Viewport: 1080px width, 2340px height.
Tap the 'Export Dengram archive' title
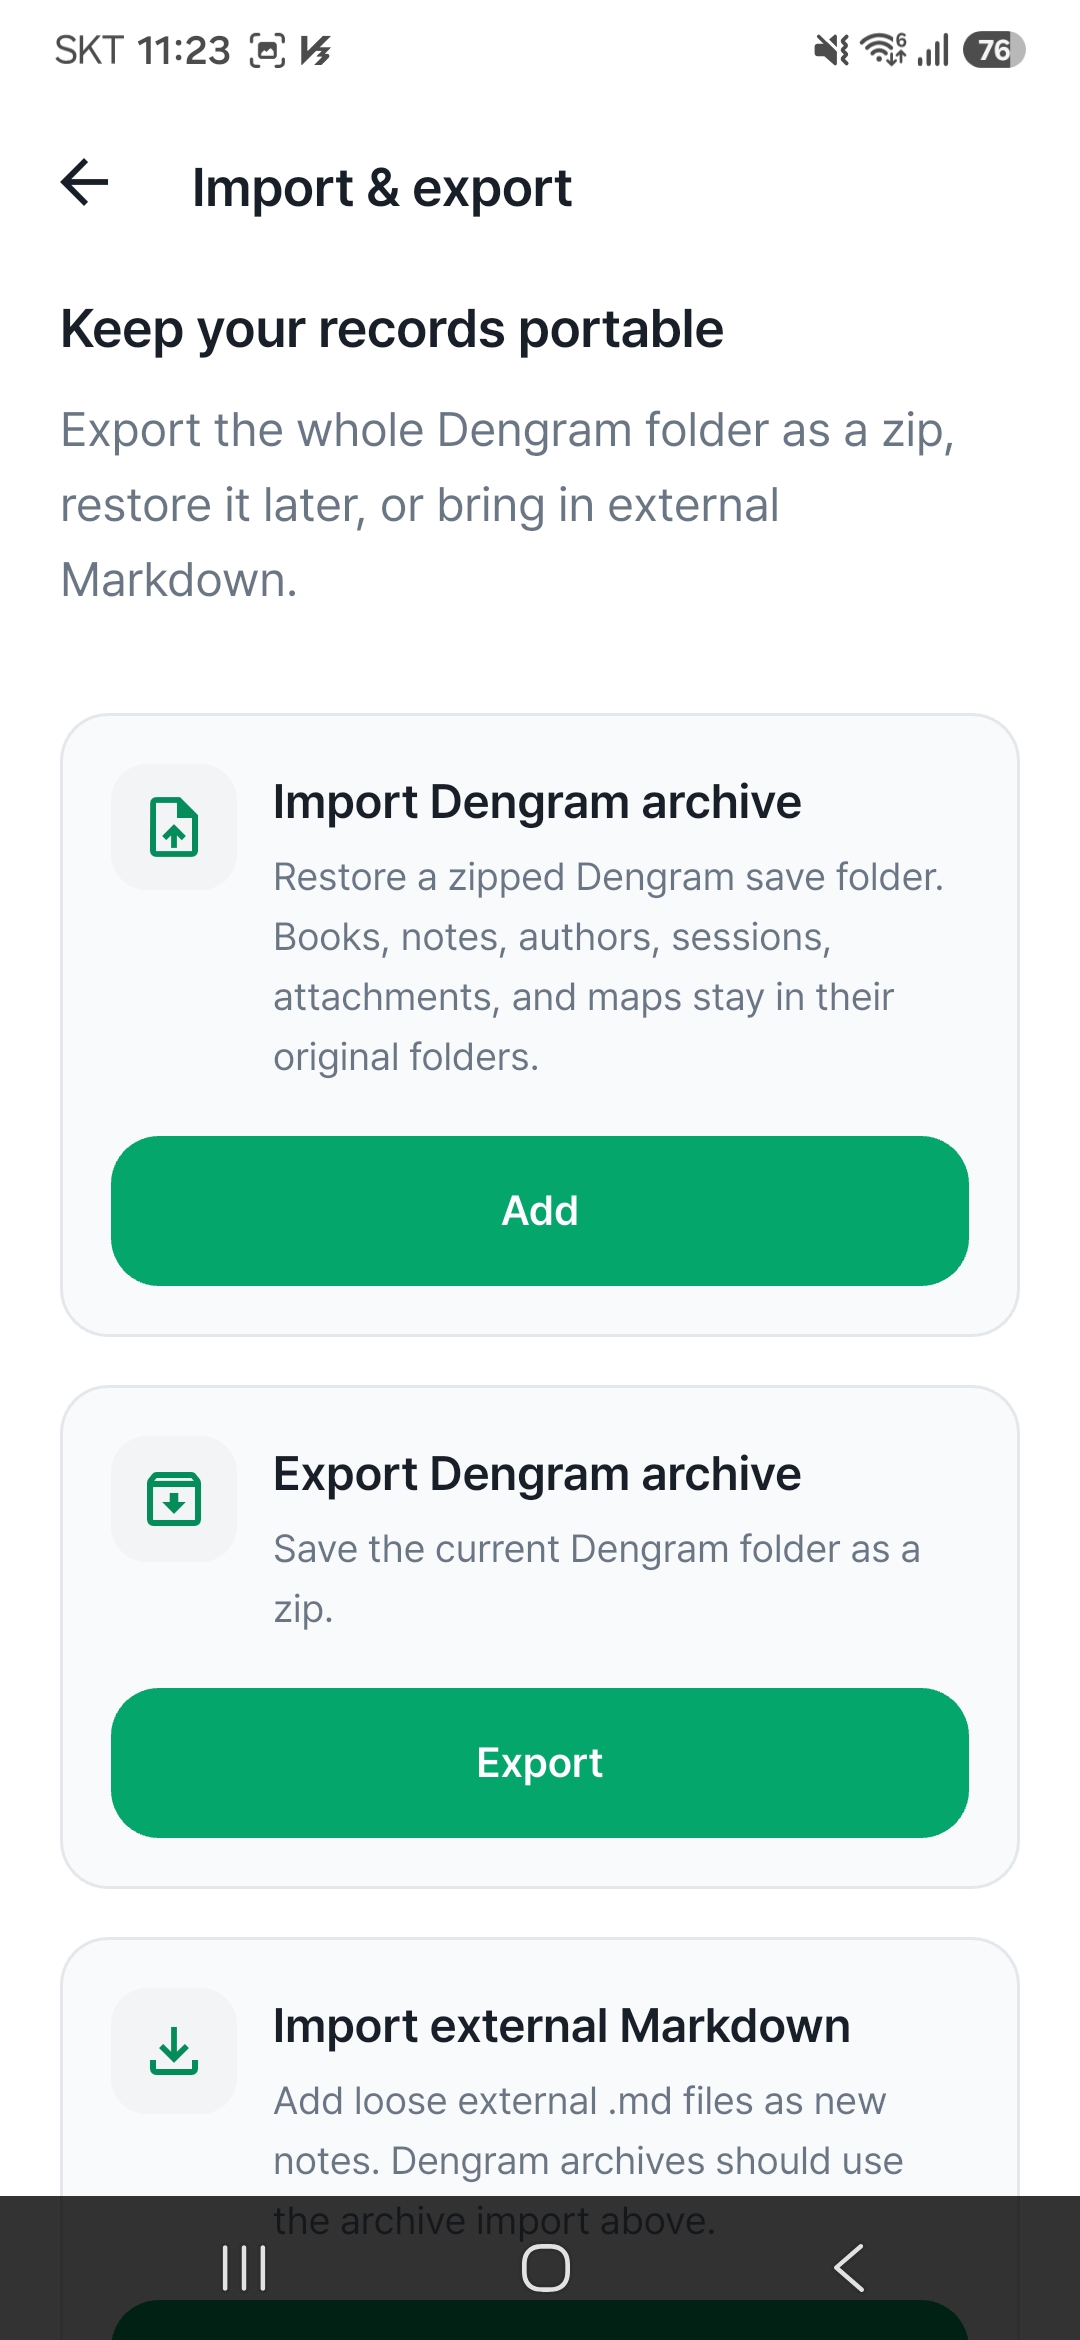[x=537, y=1474]
